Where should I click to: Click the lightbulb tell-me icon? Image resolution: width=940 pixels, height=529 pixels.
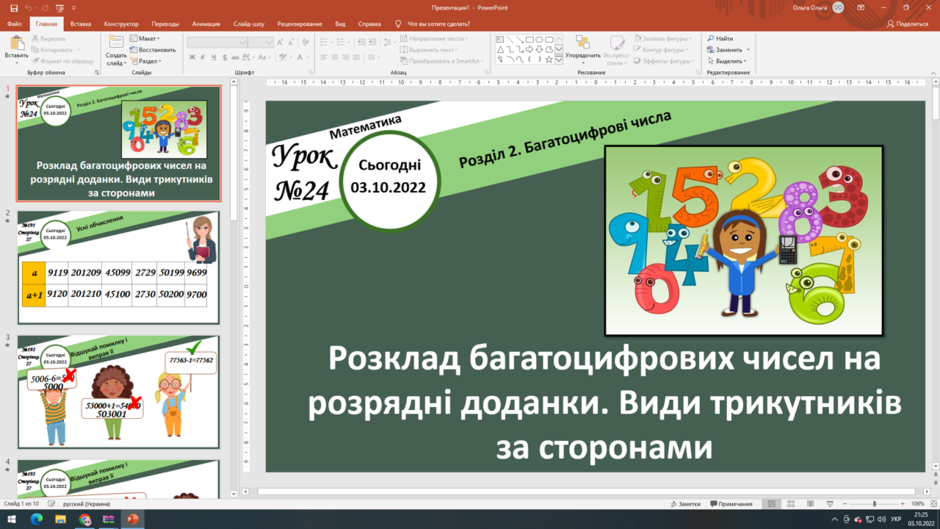(398, 24)
